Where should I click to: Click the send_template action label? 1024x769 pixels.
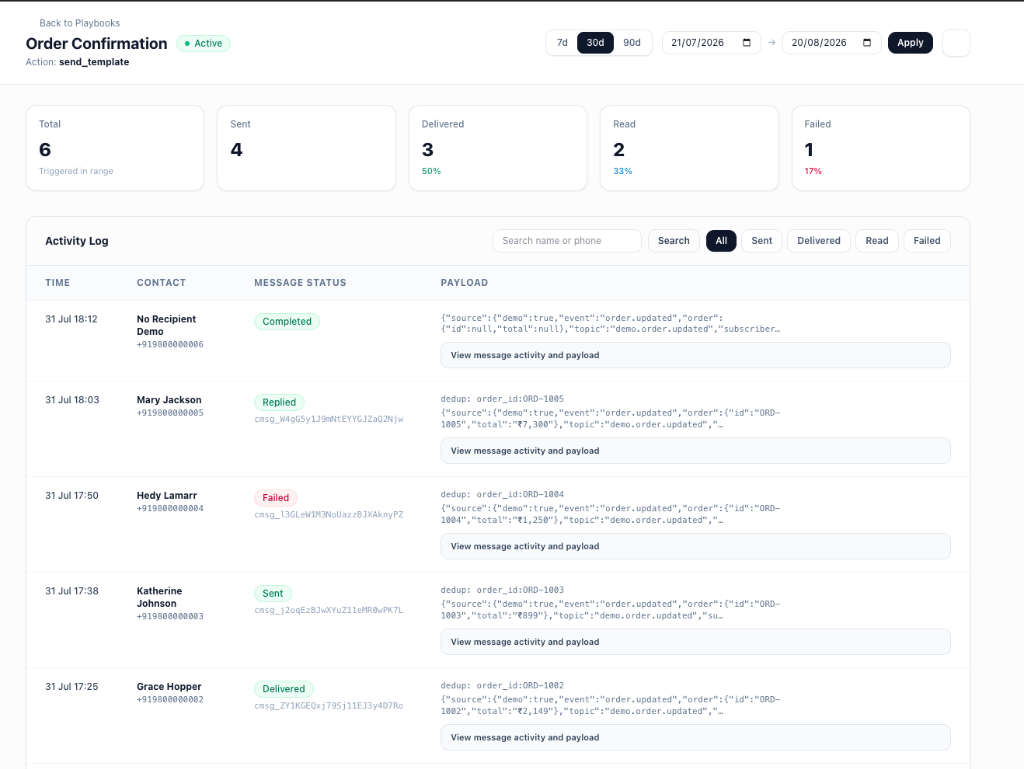click(94, 62)
